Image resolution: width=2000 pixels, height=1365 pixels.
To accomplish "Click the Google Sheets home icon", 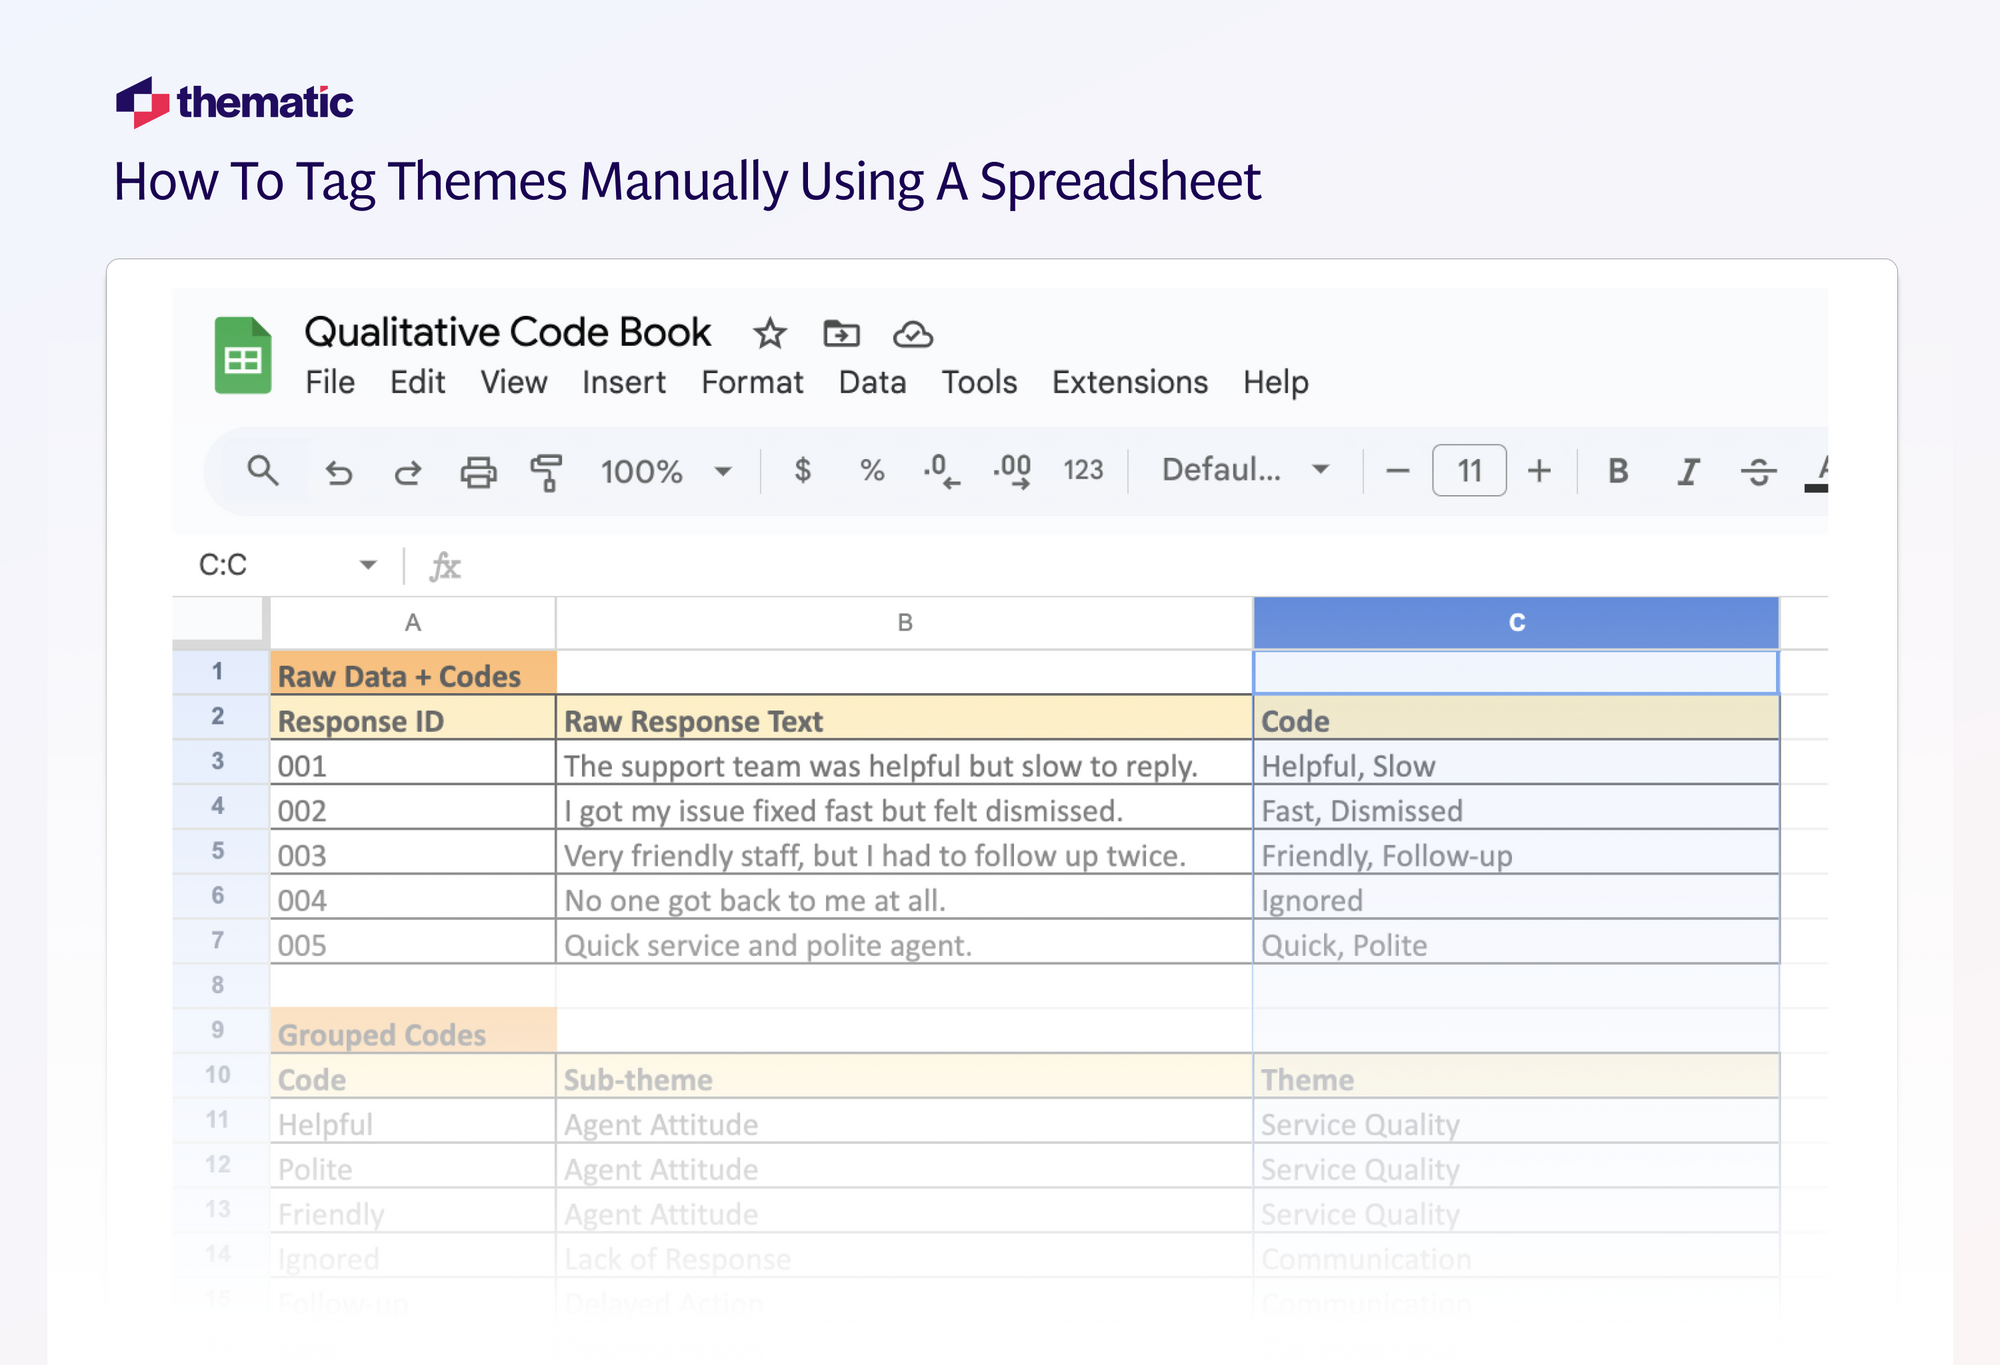I will (x=243, y=355).
